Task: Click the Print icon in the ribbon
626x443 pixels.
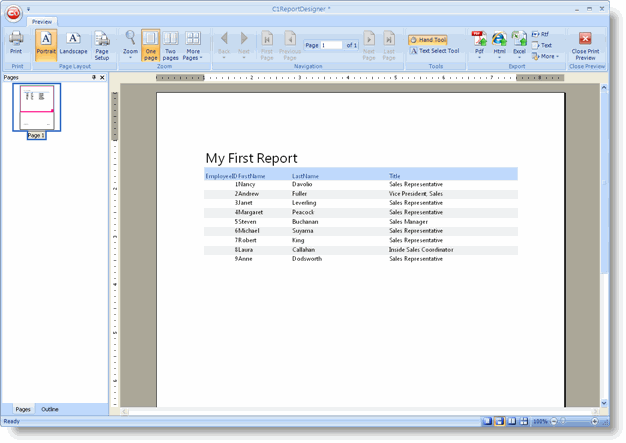Action: [x=16, y=43]
